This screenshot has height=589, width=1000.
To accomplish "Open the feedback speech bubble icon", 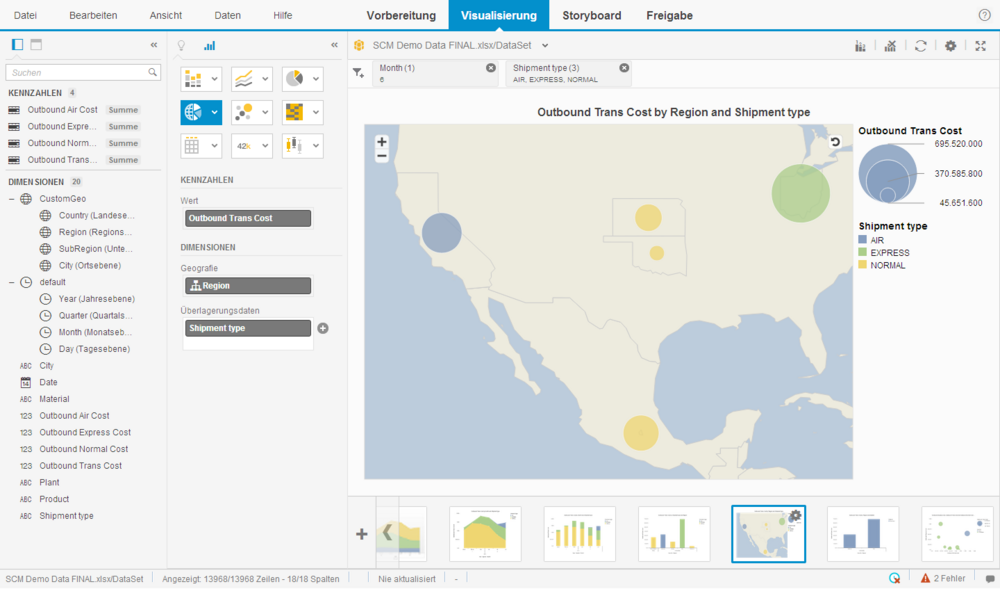I will coord(990,579).
